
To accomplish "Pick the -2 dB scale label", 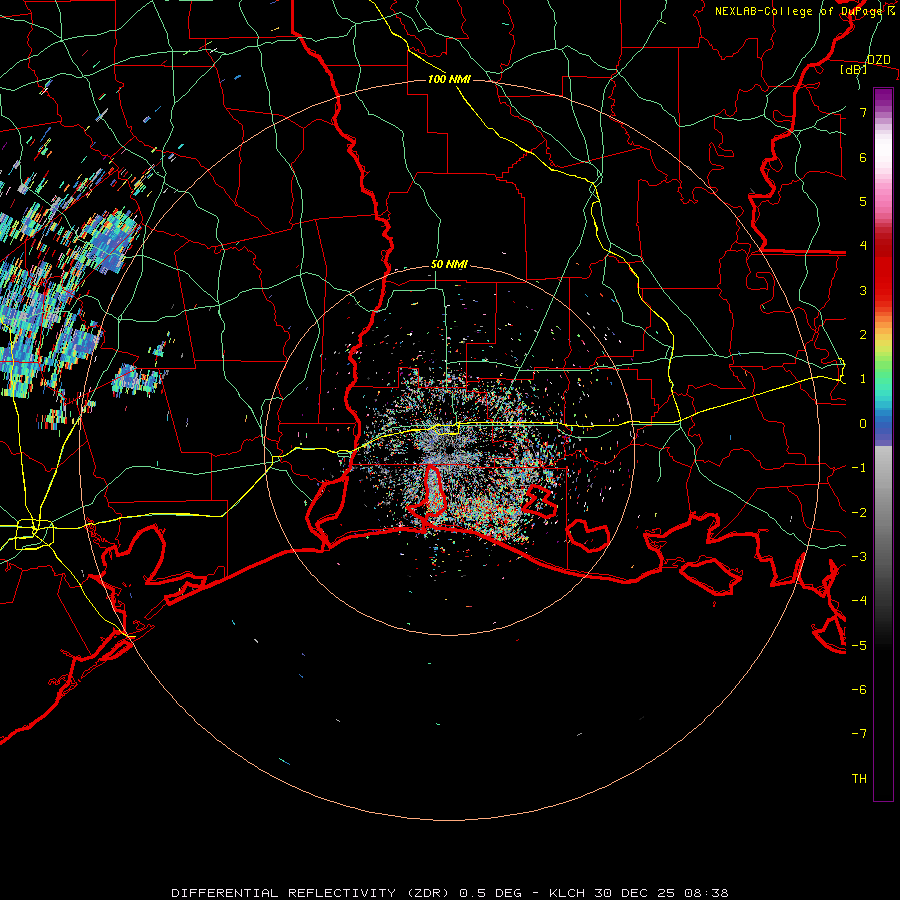I will coord(859,512).
